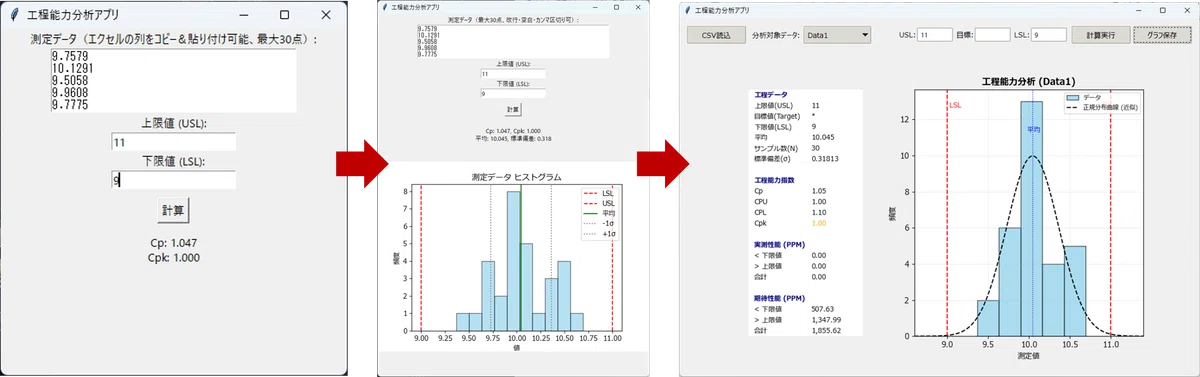Click the red LSL label in the right chart
Screen dimensions: 1200x377
(x=956, y=105)
